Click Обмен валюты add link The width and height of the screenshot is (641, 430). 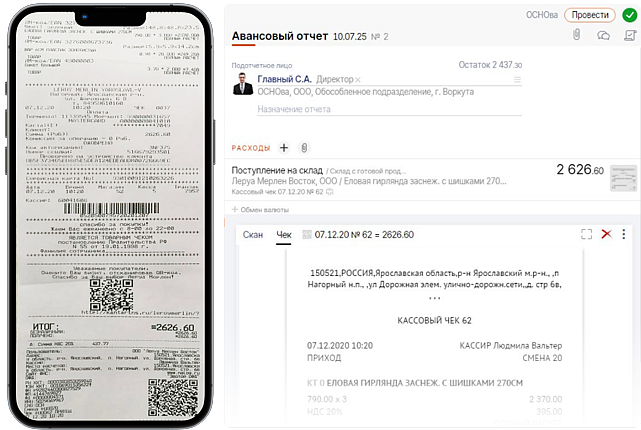coord(260,210)
